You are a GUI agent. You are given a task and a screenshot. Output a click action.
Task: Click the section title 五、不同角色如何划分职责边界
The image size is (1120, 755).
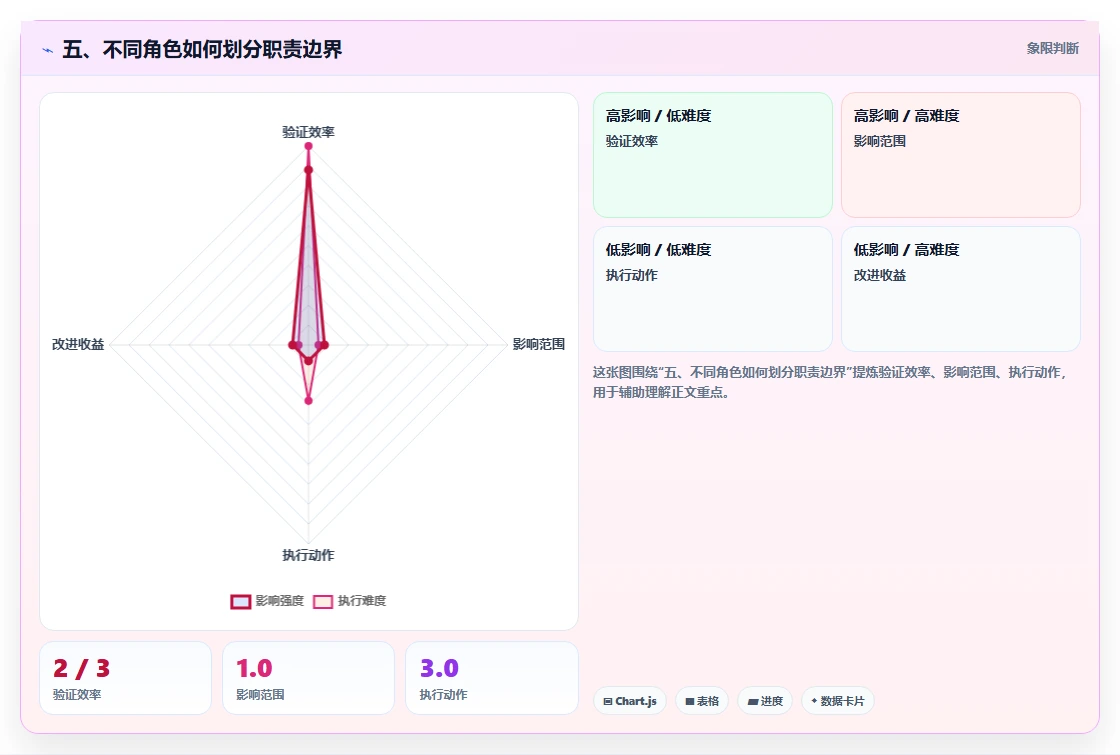(202, 49)
